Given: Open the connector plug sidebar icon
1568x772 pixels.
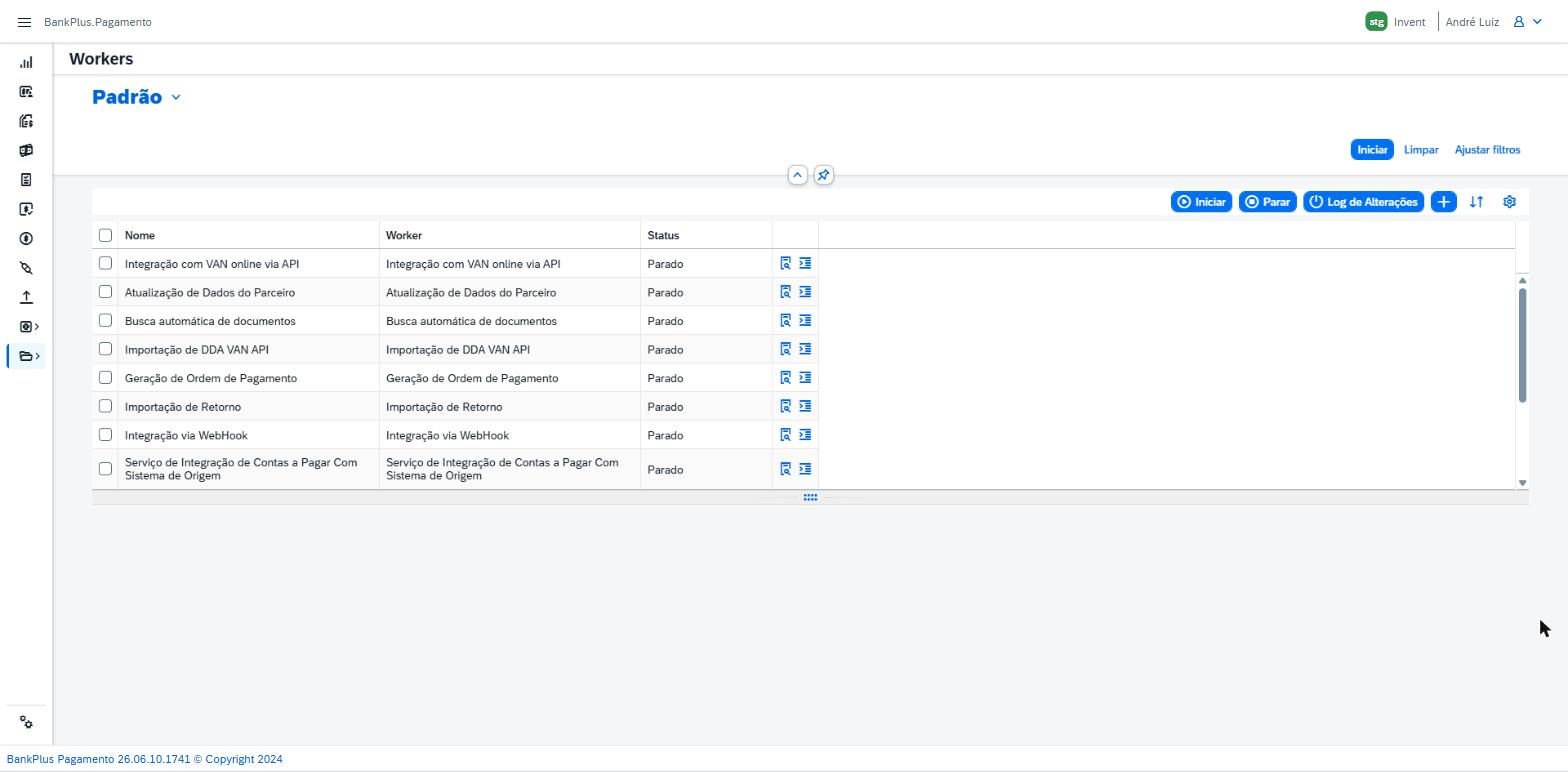Looking at the screenshot, I should click(x=26, y=268).
